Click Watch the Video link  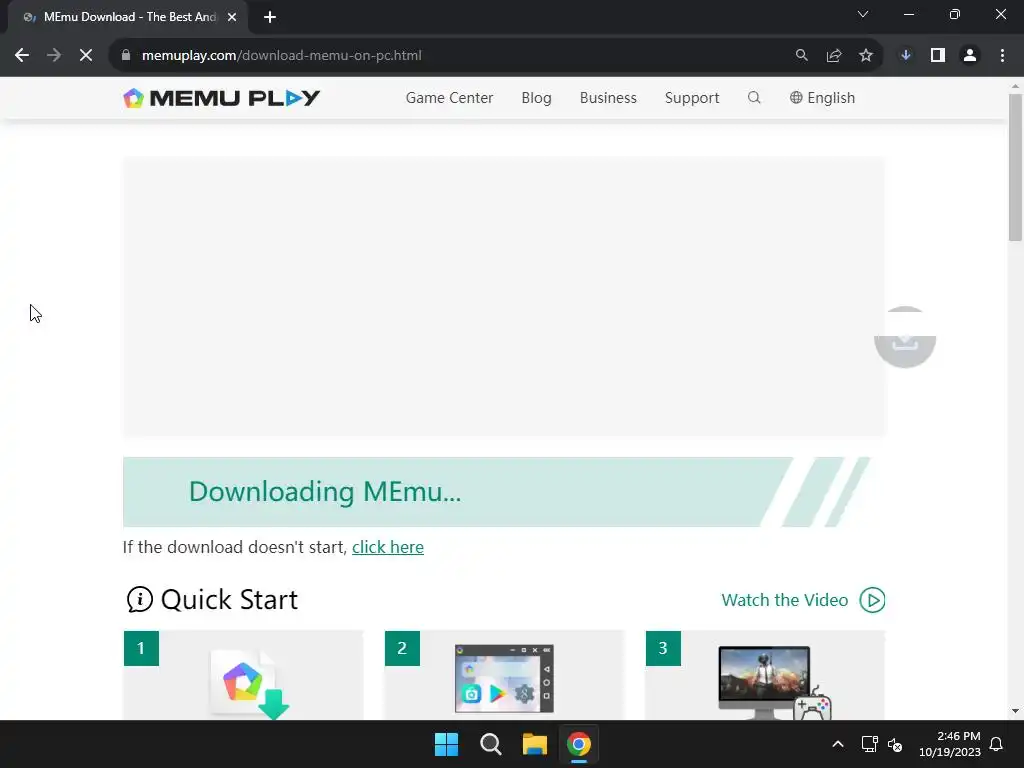tap(784, 600)
